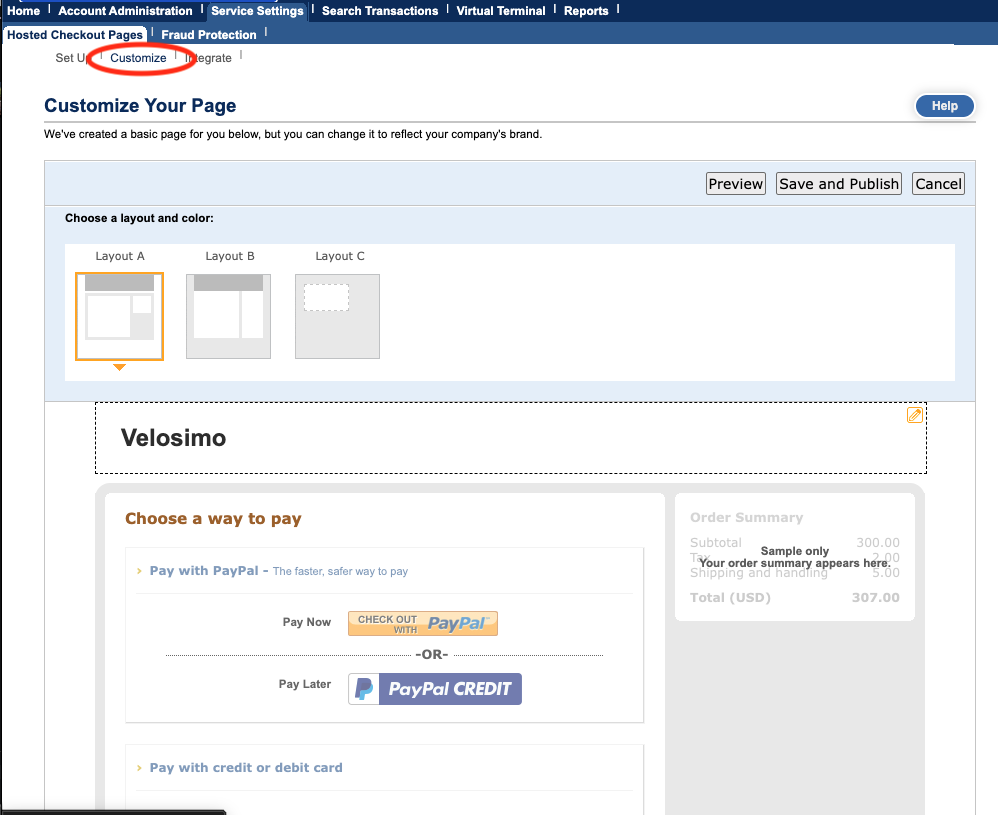
Task: Switch to Fraud Protection tab
Action: click(209, 35)
